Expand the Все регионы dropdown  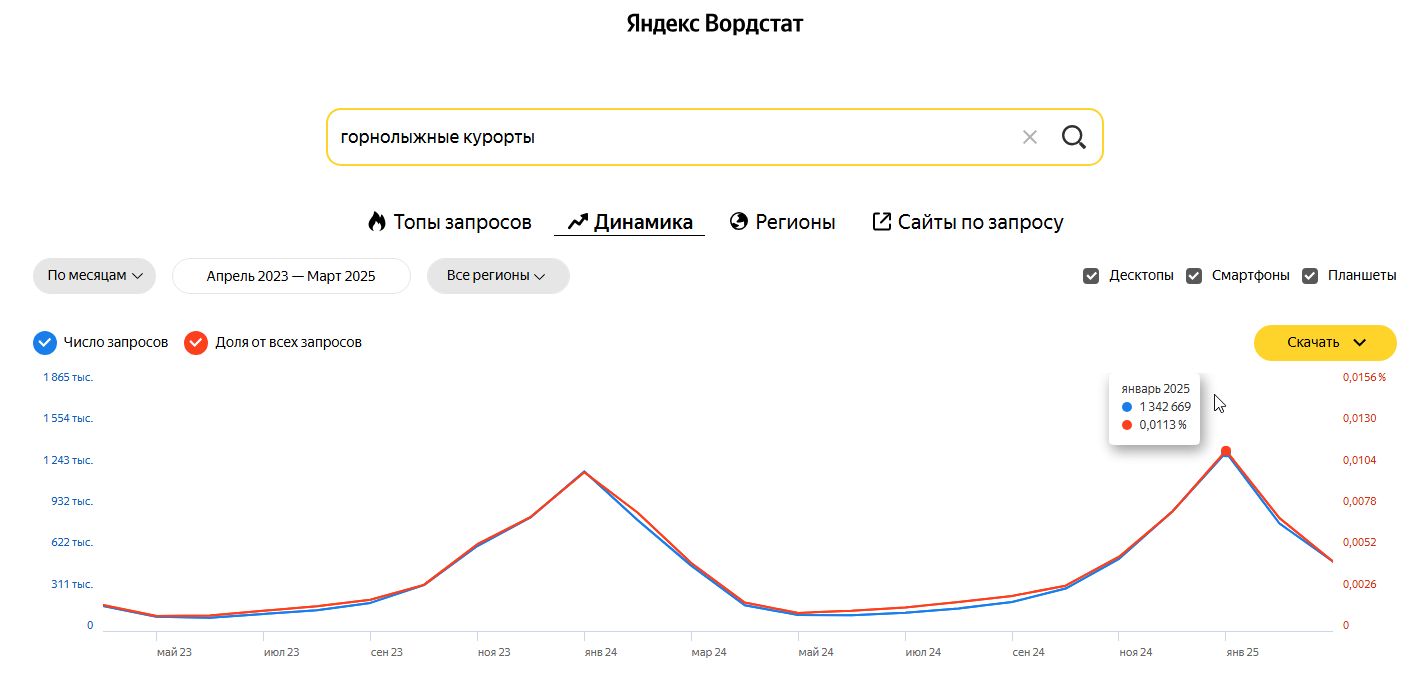tap(497, 276)
